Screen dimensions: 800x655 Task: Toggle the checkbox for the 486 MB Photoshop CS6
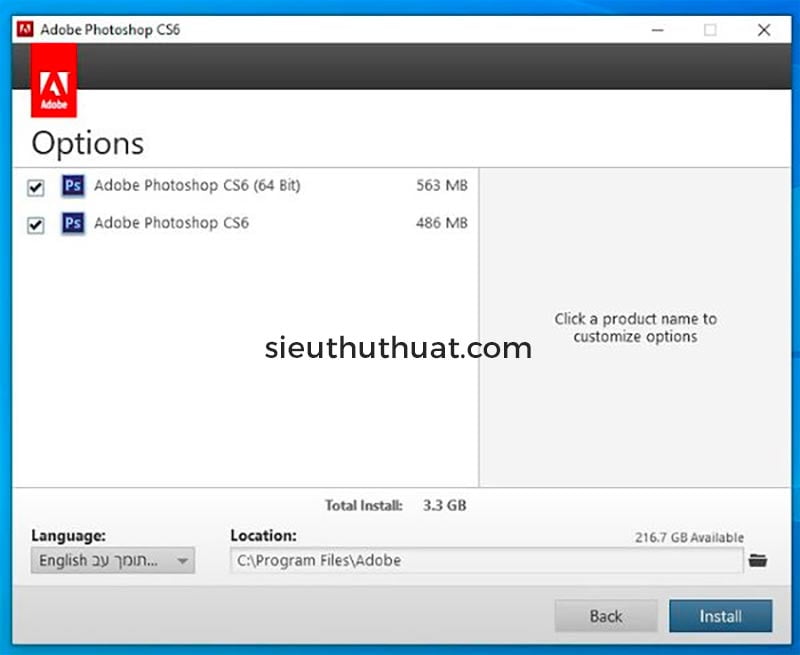[x=36, y=225]
